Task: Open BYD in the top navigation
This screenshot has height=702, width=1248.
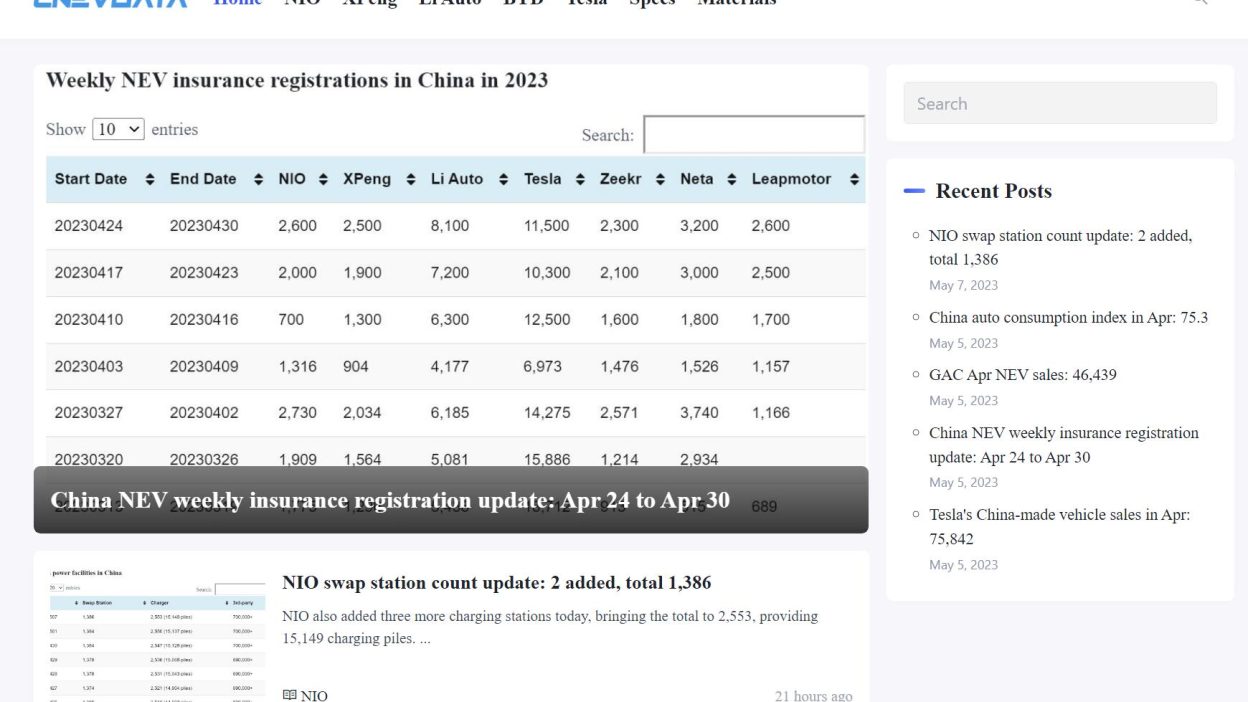Action: 523,3
